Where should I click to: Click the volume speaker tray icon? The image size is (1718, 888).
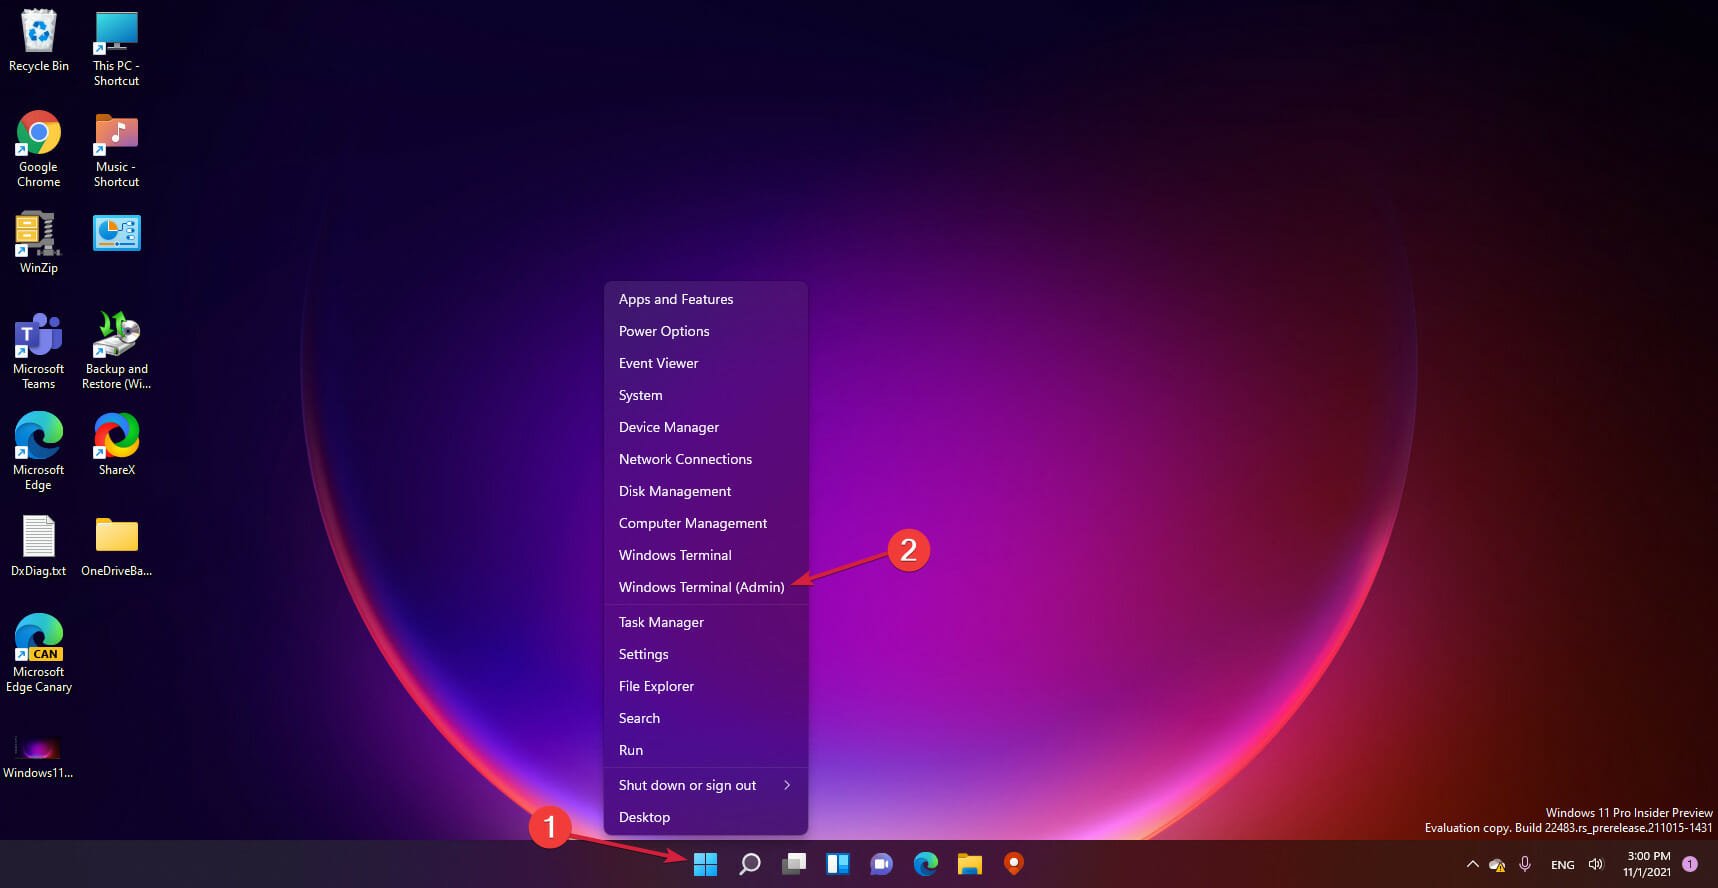[1596, 864]
